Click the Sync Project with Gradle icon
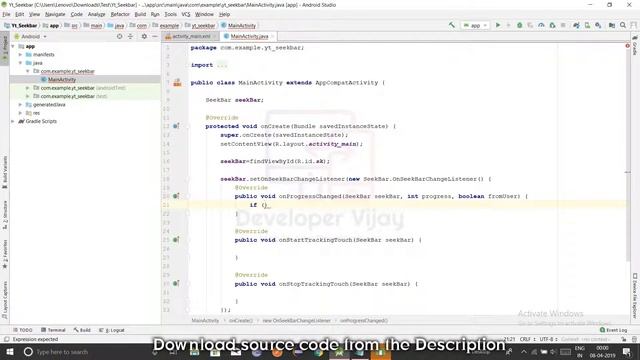This screenshot has width=640, height=360. pyautogui.click(x=576, y=25)
